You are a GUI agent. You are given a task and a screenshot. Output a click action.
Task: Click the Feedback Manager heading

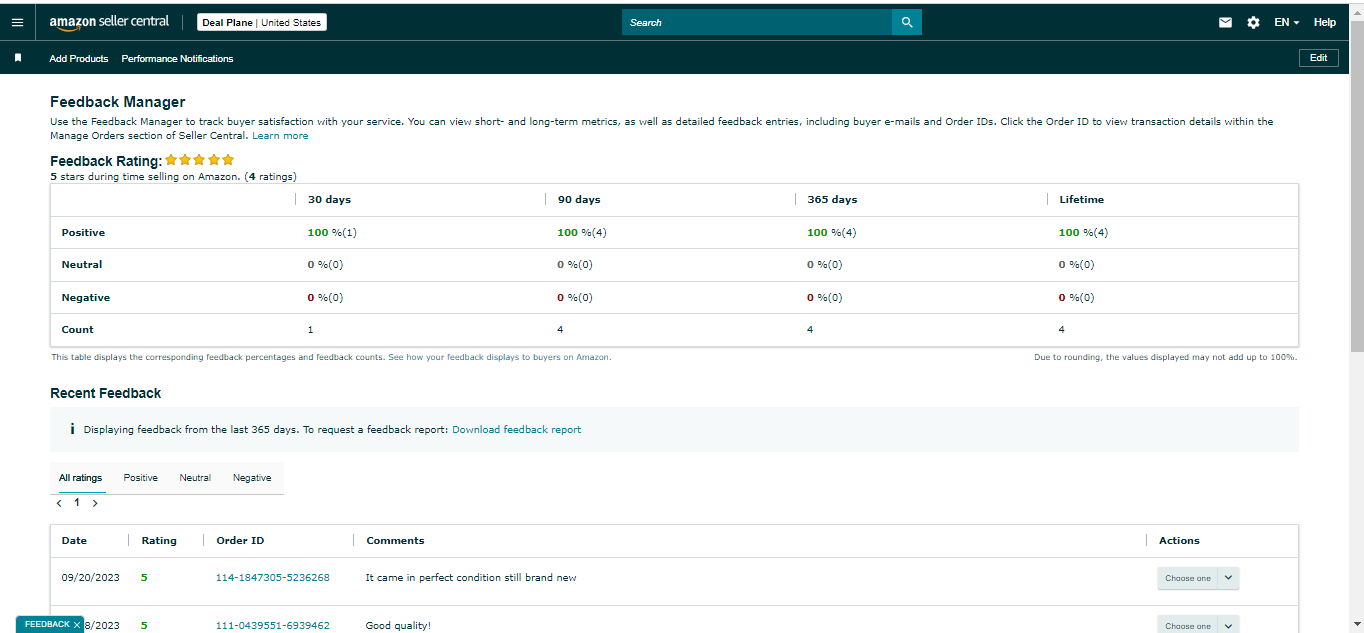117,102
